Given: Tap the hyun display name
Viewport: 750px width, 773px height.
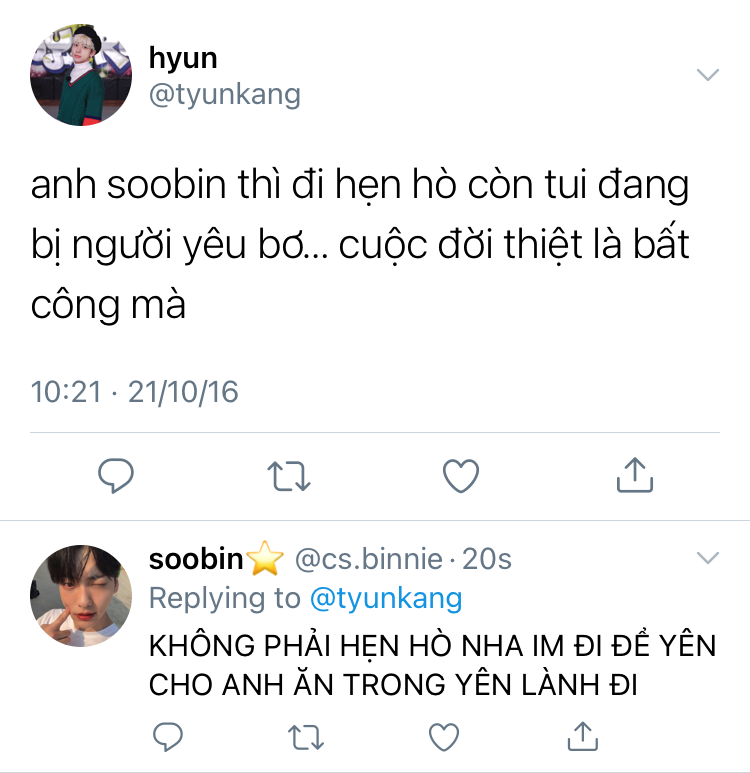Looking at the screenshot, I should (x=183, y=59).
